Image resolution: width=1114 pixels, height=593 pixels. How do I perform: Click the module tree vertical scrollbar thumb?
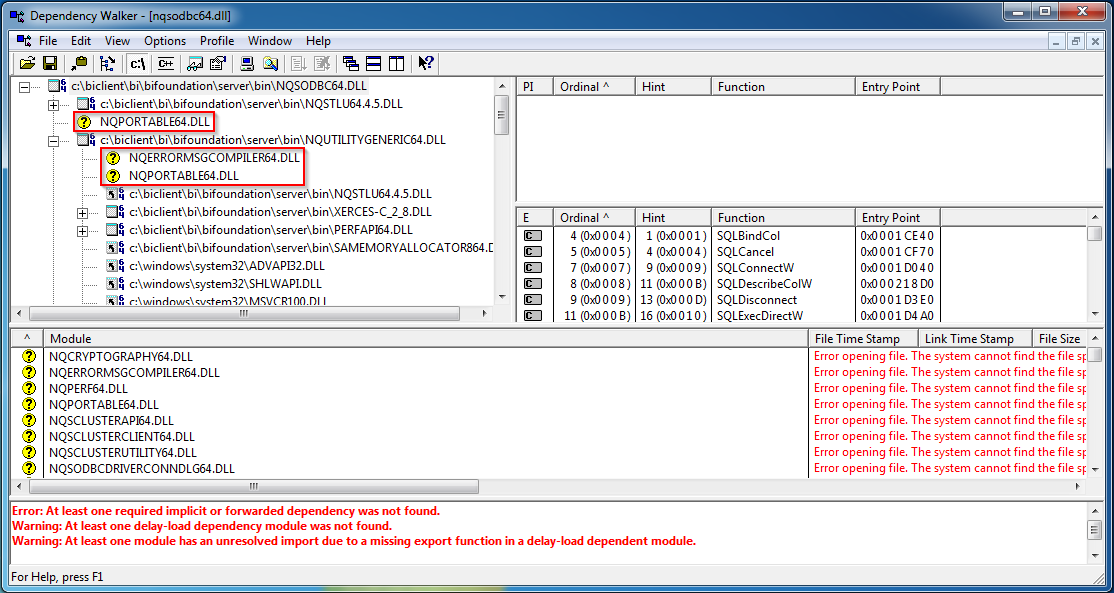click(501, 114)
